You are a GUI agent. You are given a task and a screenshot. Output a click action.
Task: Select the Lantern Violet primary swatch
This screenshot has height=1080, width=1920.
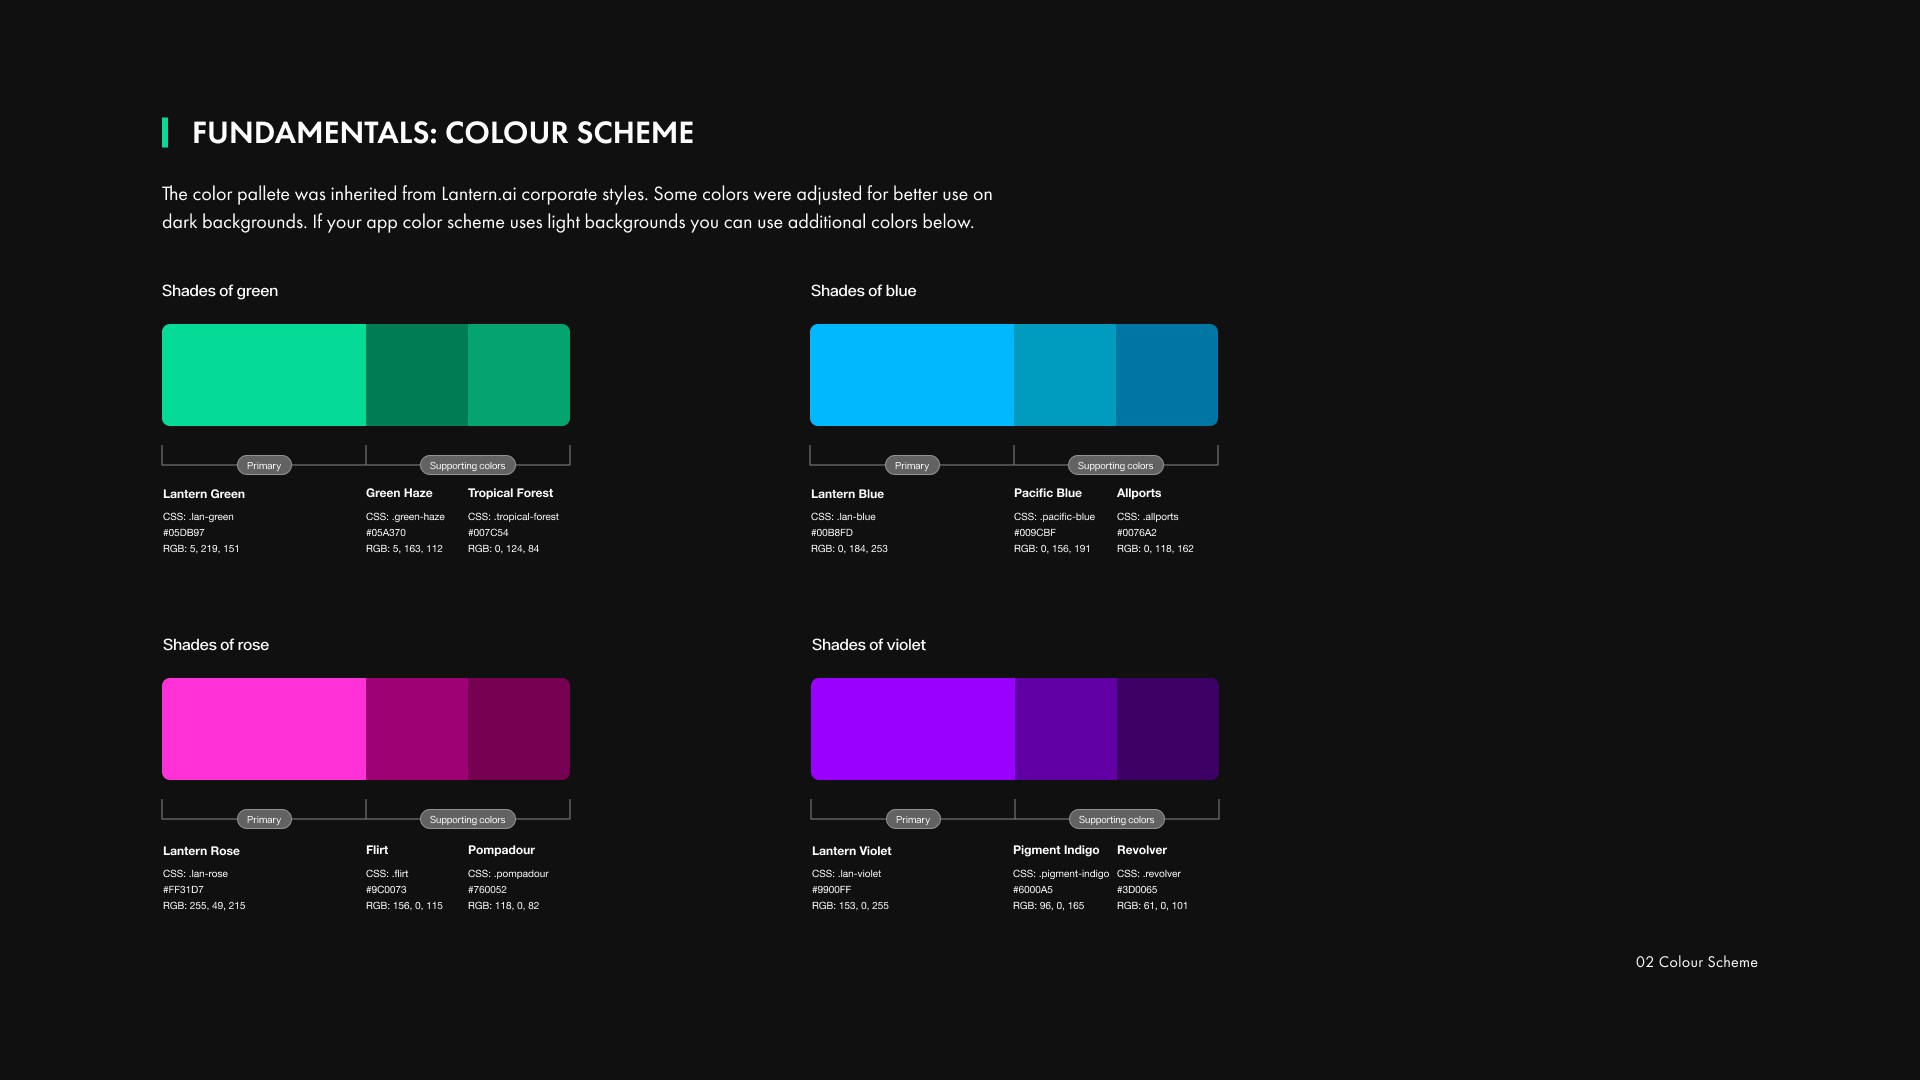[x=913, y=729]
